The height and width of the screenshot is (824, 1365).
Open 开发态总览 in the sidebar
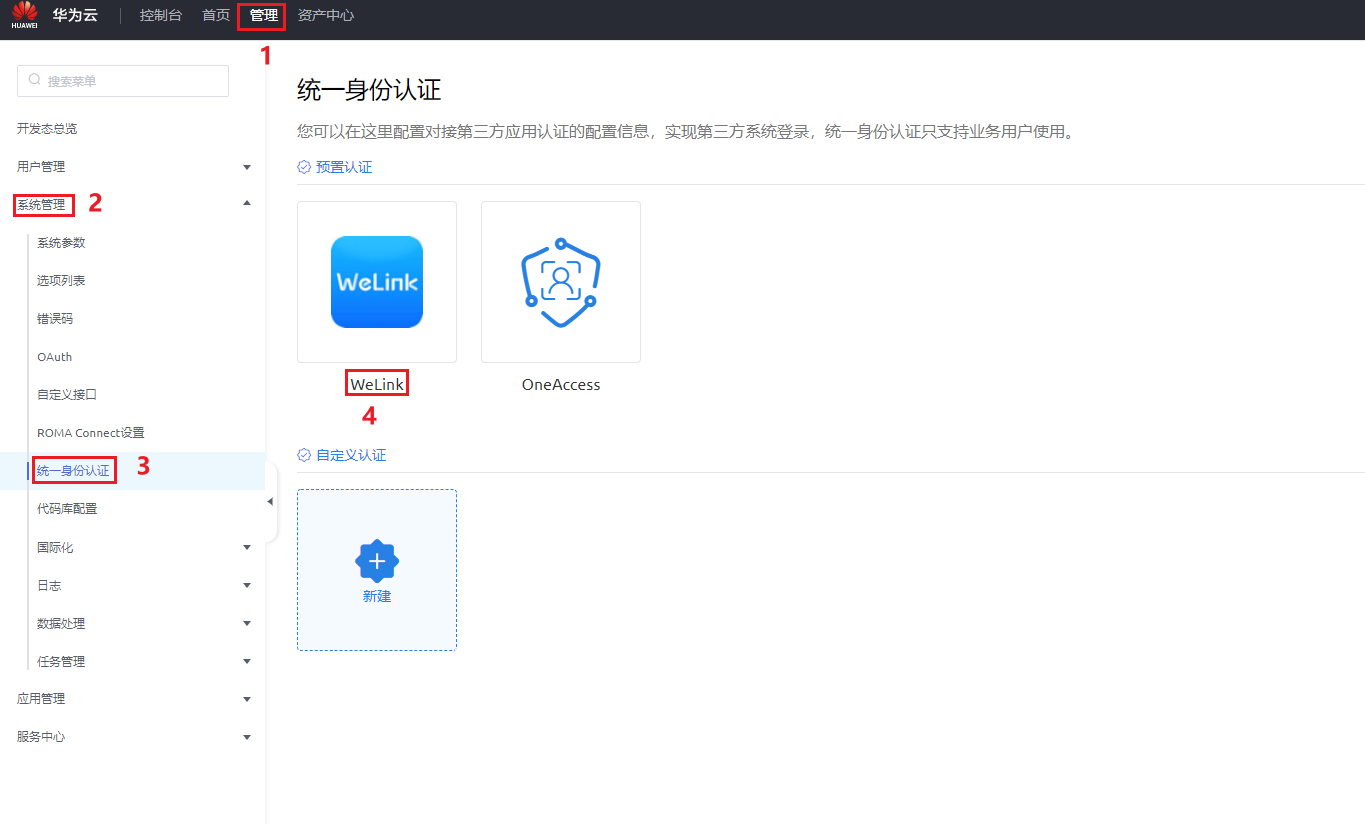47,129
